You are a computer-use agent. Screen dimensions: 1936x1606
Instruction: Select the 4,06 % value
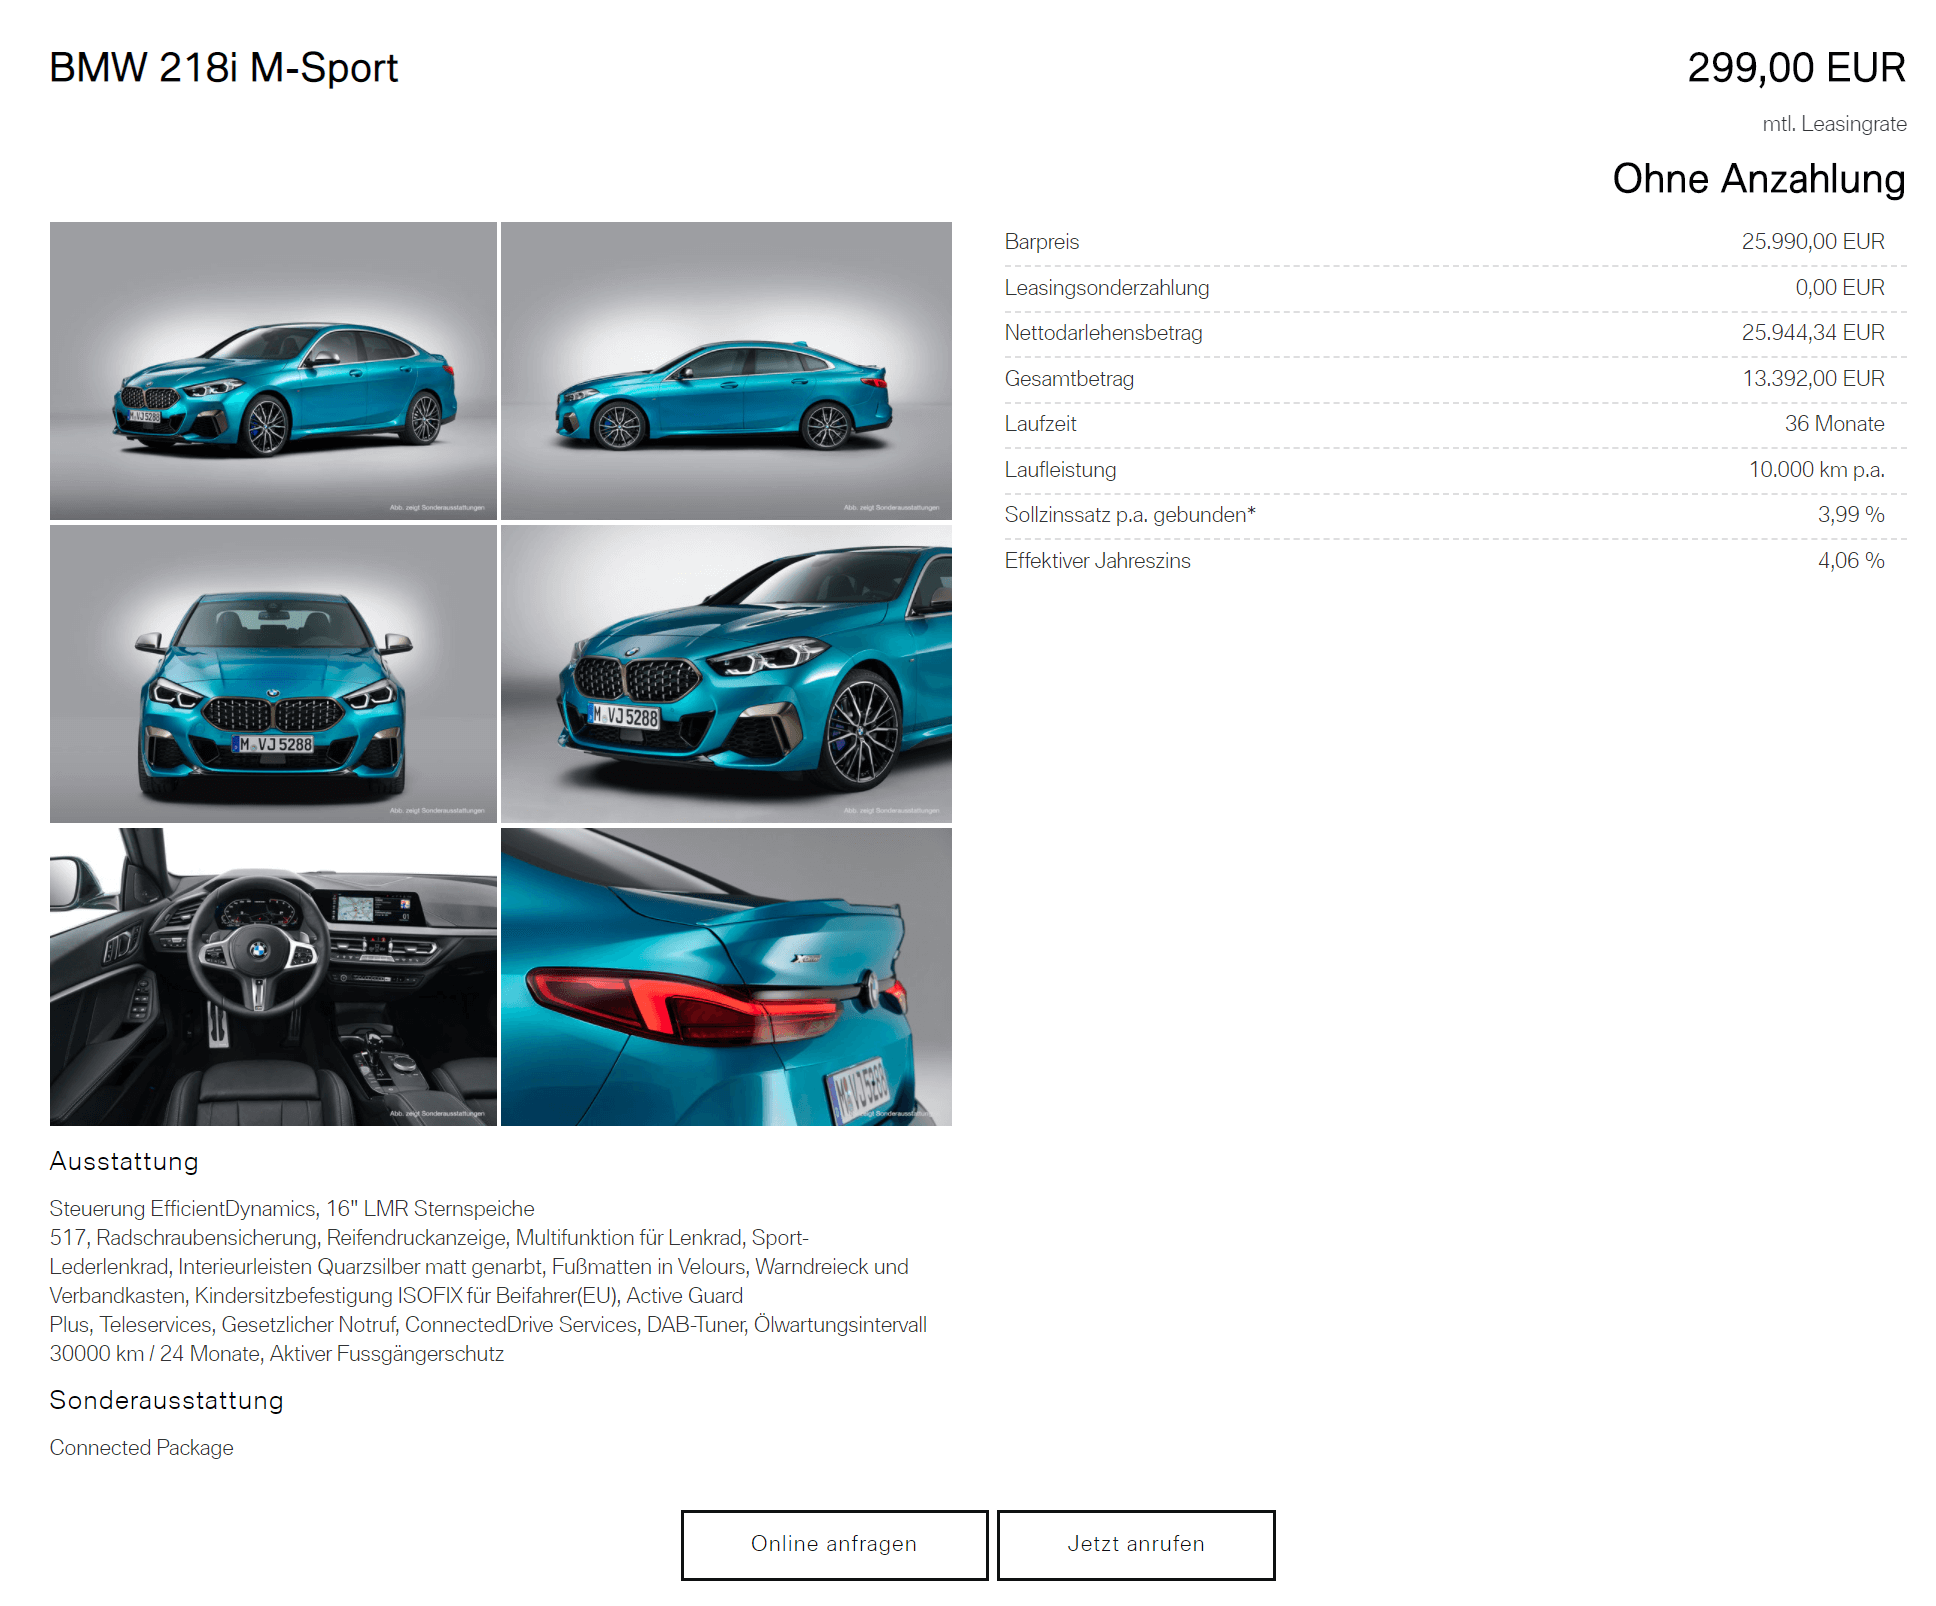coord(1851,561)
